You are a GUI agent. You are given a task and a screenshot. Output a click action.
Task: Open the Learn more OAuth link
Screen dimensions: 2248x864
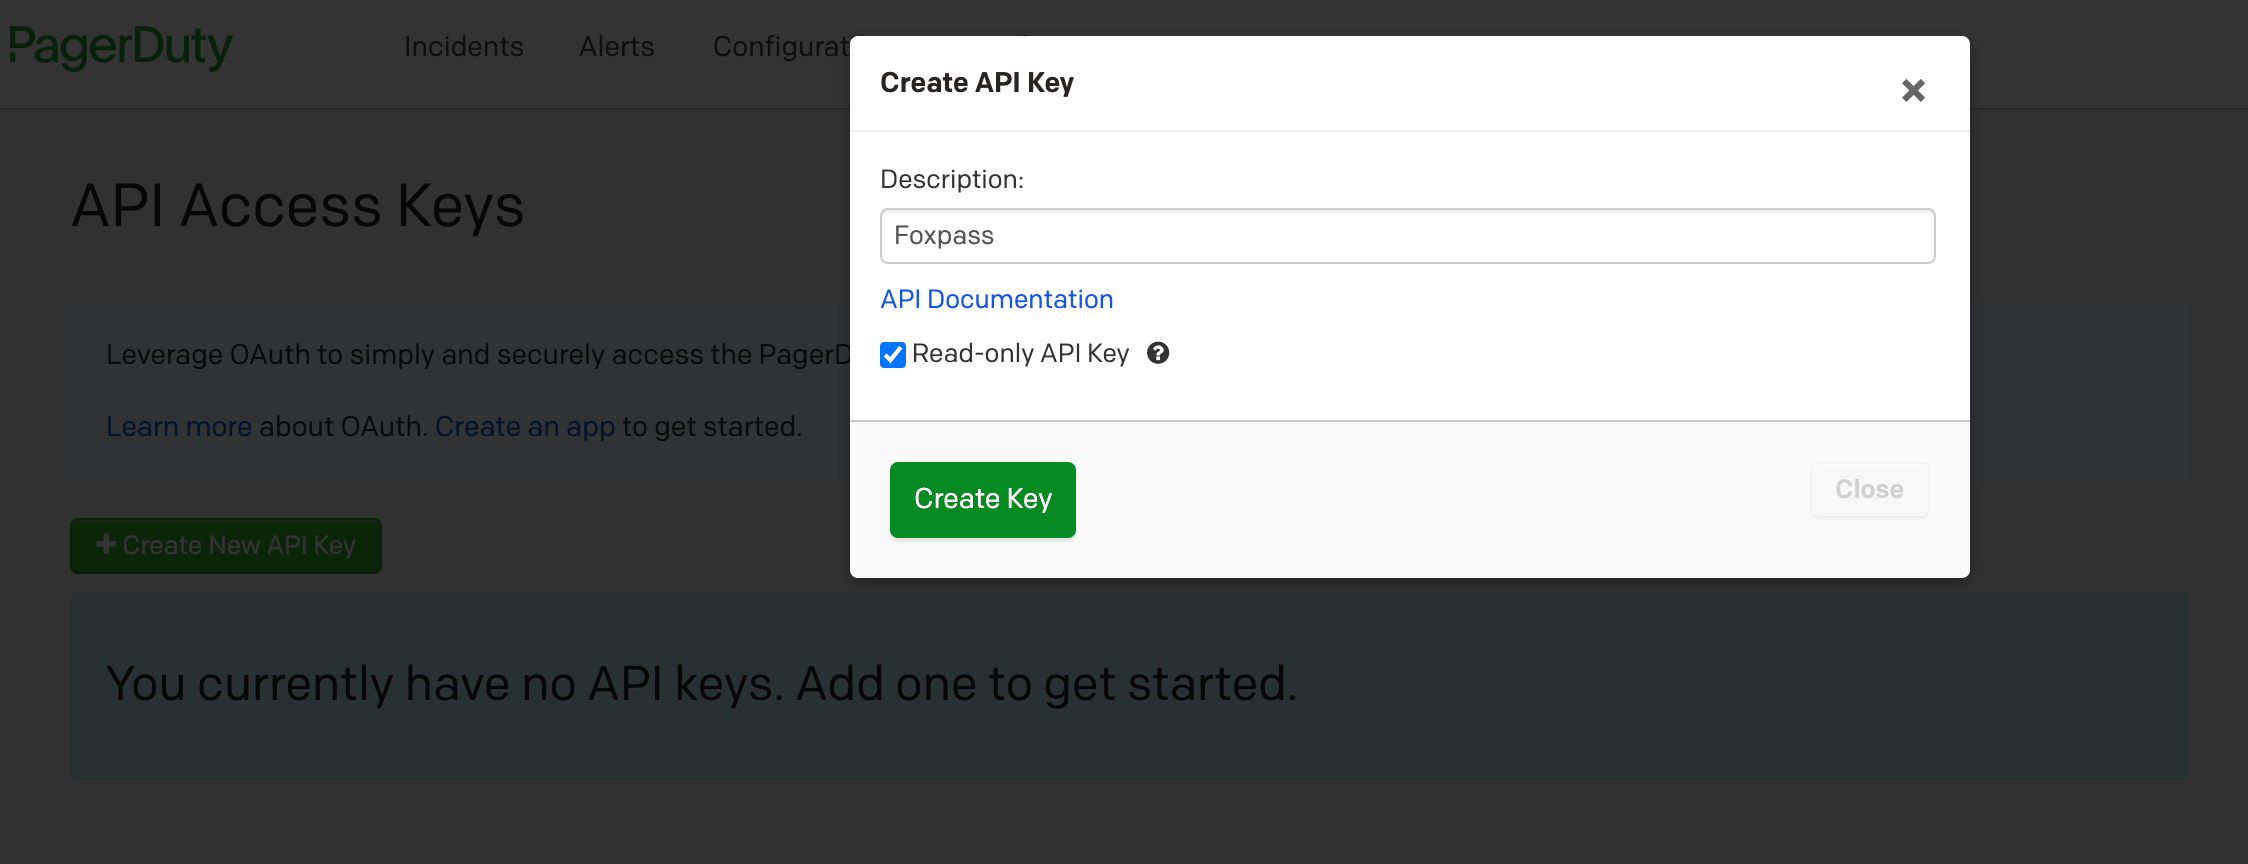pyautogui.click(x=179, y=427)
